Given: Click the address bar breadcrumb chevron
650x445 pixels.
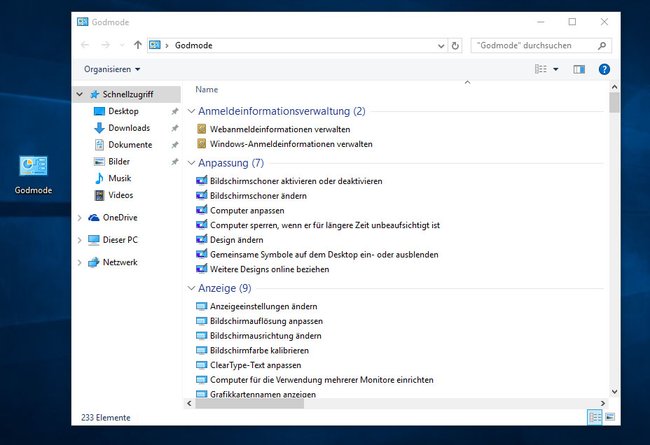Looking at the screenshot, I should (x=167, y=46).
